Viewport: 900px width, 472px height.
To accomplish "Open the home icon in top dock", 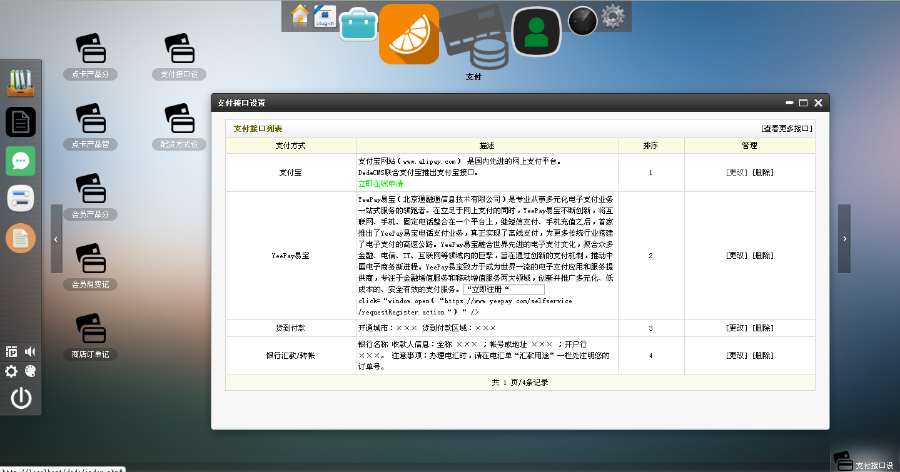I will click(x=300, y=16).
